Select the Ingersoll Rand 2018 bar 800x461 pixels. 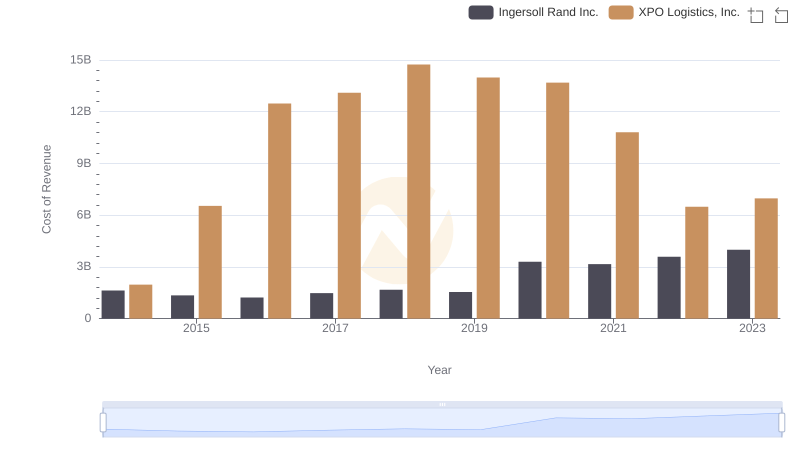coord(391,304)
